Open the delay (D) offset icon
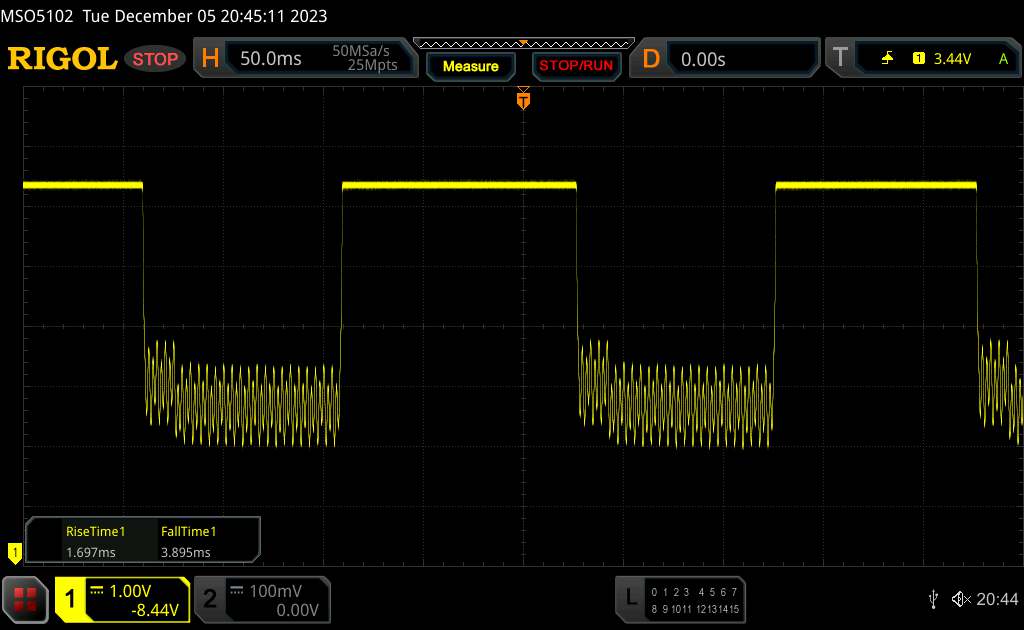This screenshot has width=1024, height=630. coord(651,59)
